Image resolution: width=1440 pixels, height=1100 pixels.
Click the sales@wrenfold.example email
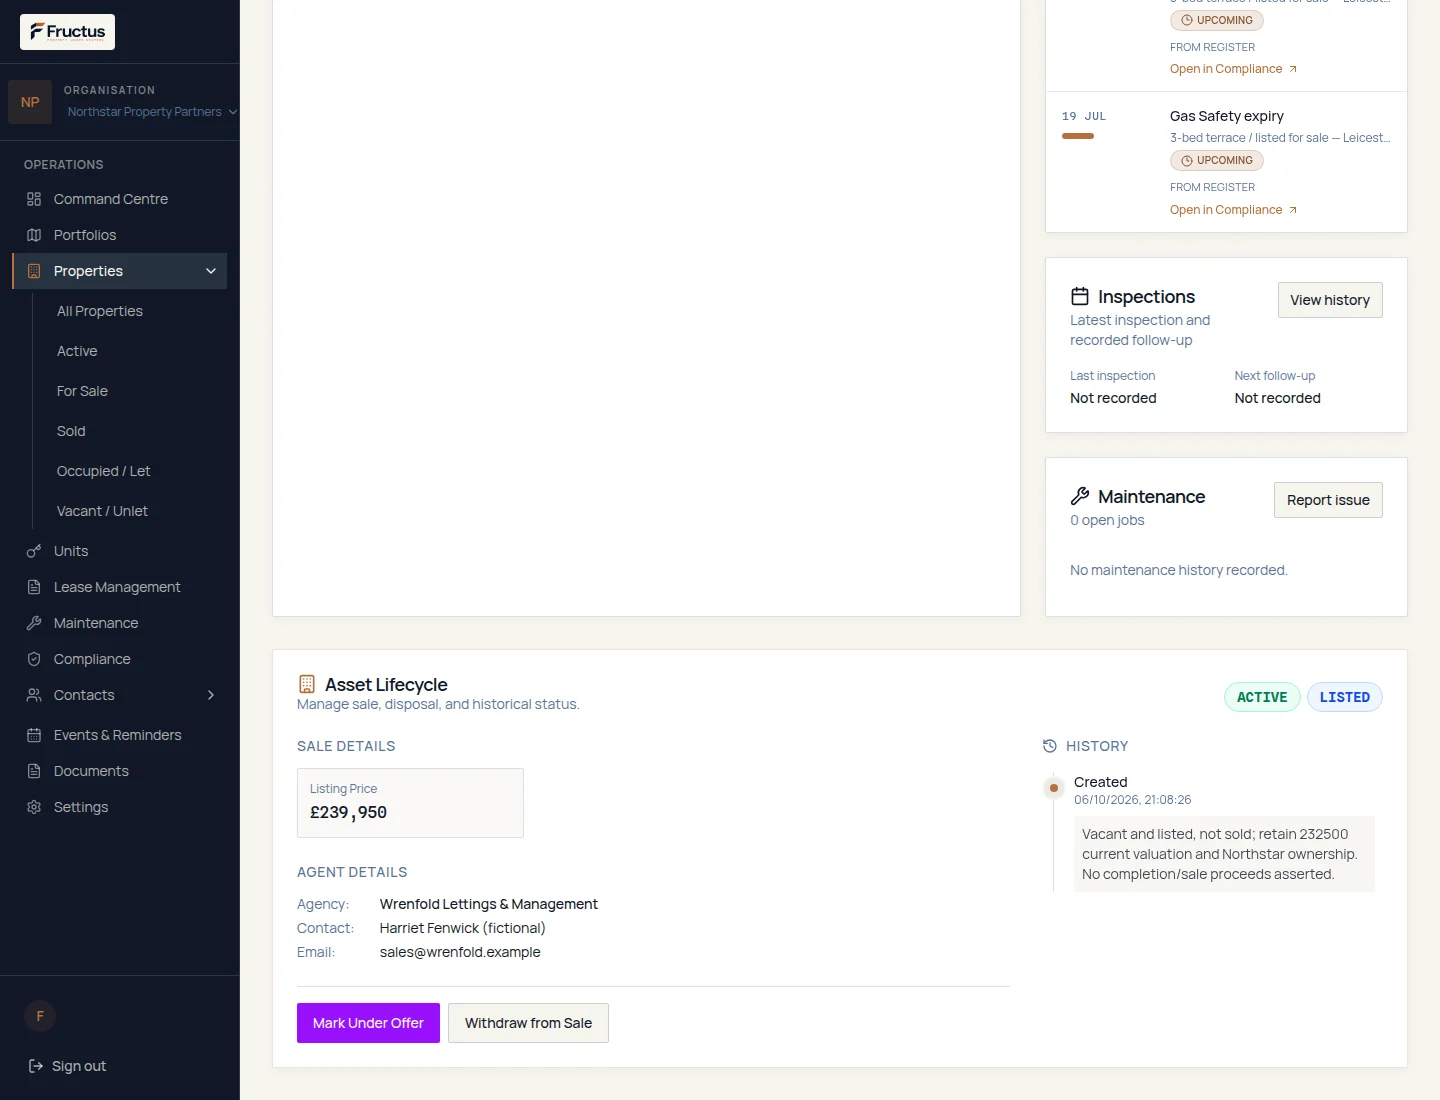pyautogui.click(x=460, y=952)
